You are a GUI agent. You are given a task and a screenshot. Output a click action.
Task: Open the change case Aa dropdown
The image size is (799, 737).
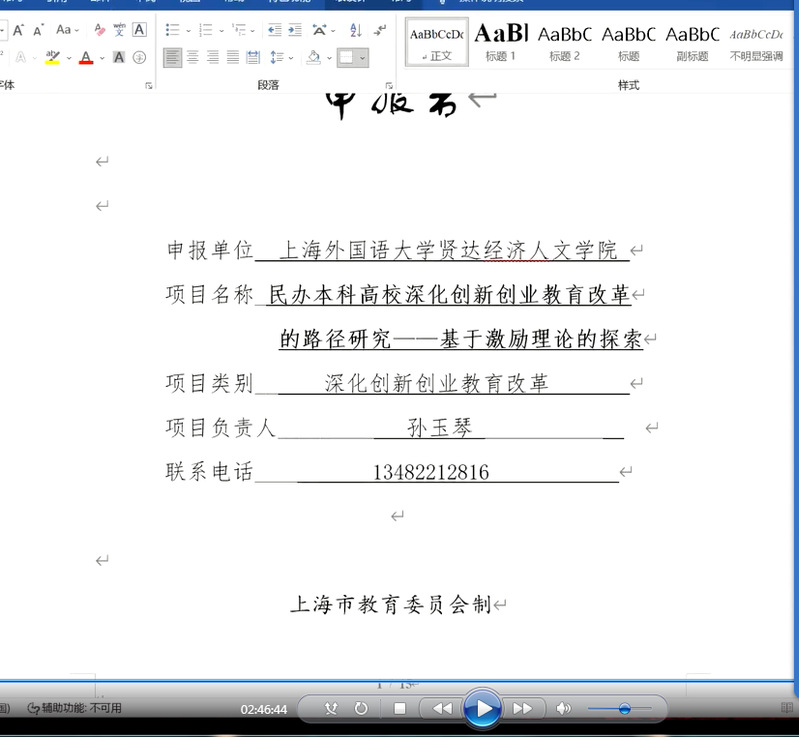tap(77, 30)
